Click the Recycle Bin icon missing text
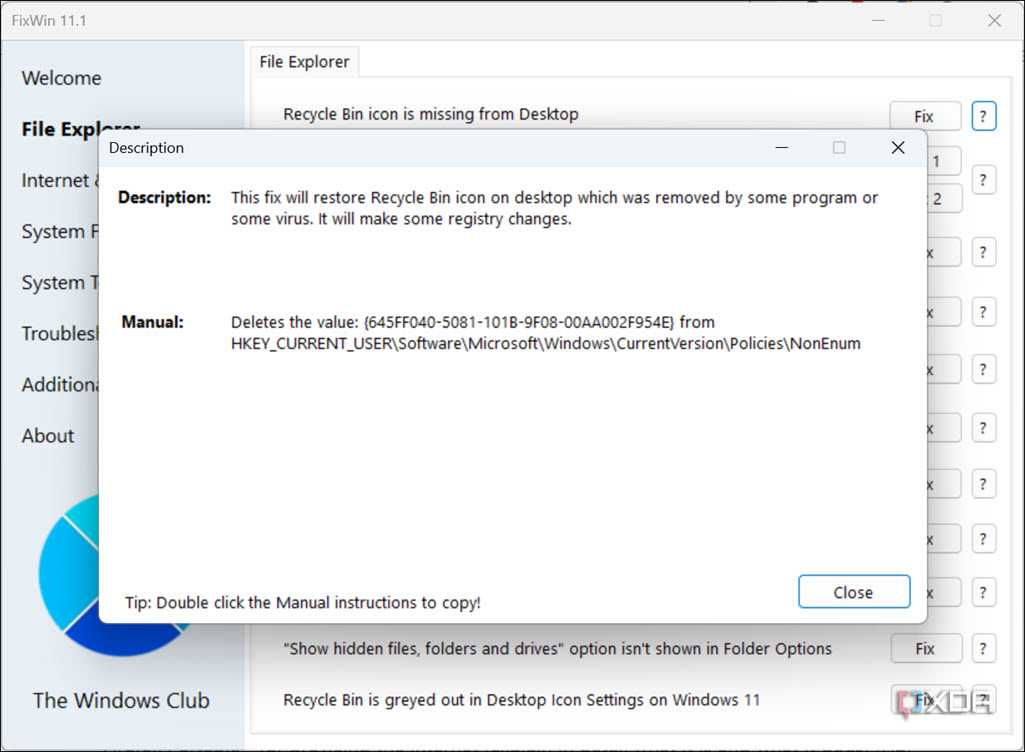Screen dimensions: 1025x752 coord(431,114)
